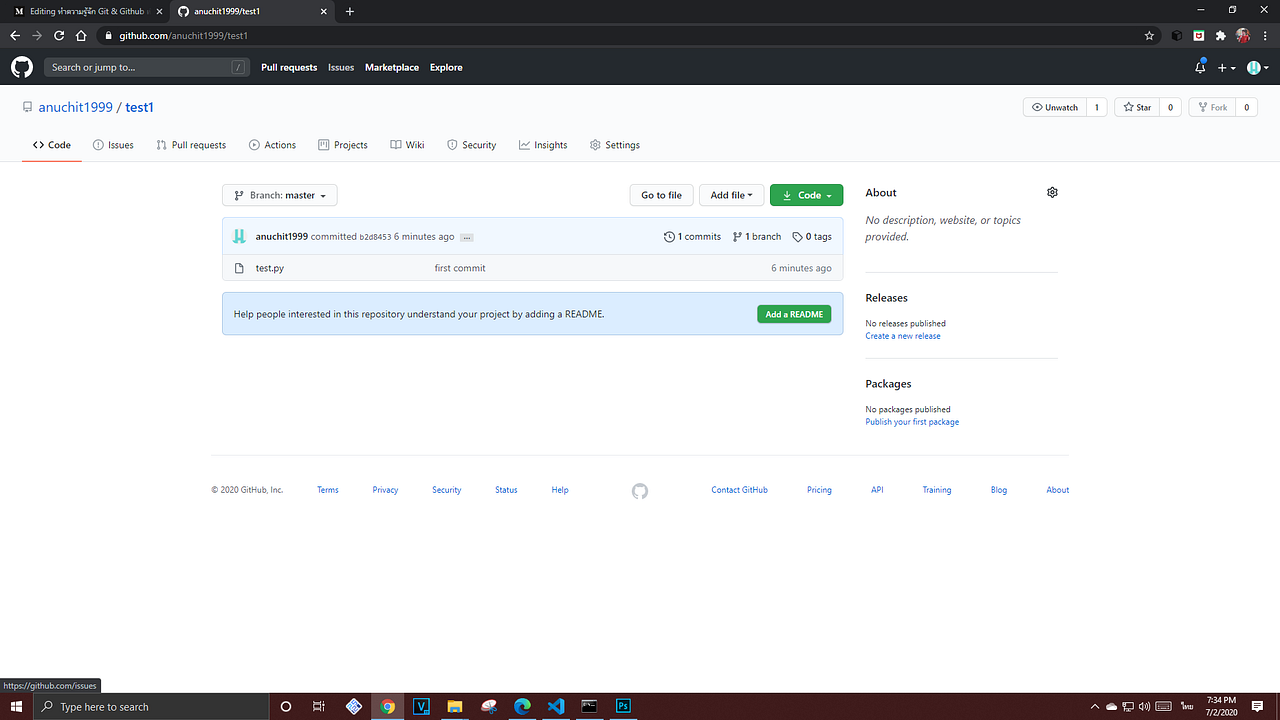This screenshot has height=720, width=1280.
Task: Follow the Create a new release link
Action: tap(902, 335)
